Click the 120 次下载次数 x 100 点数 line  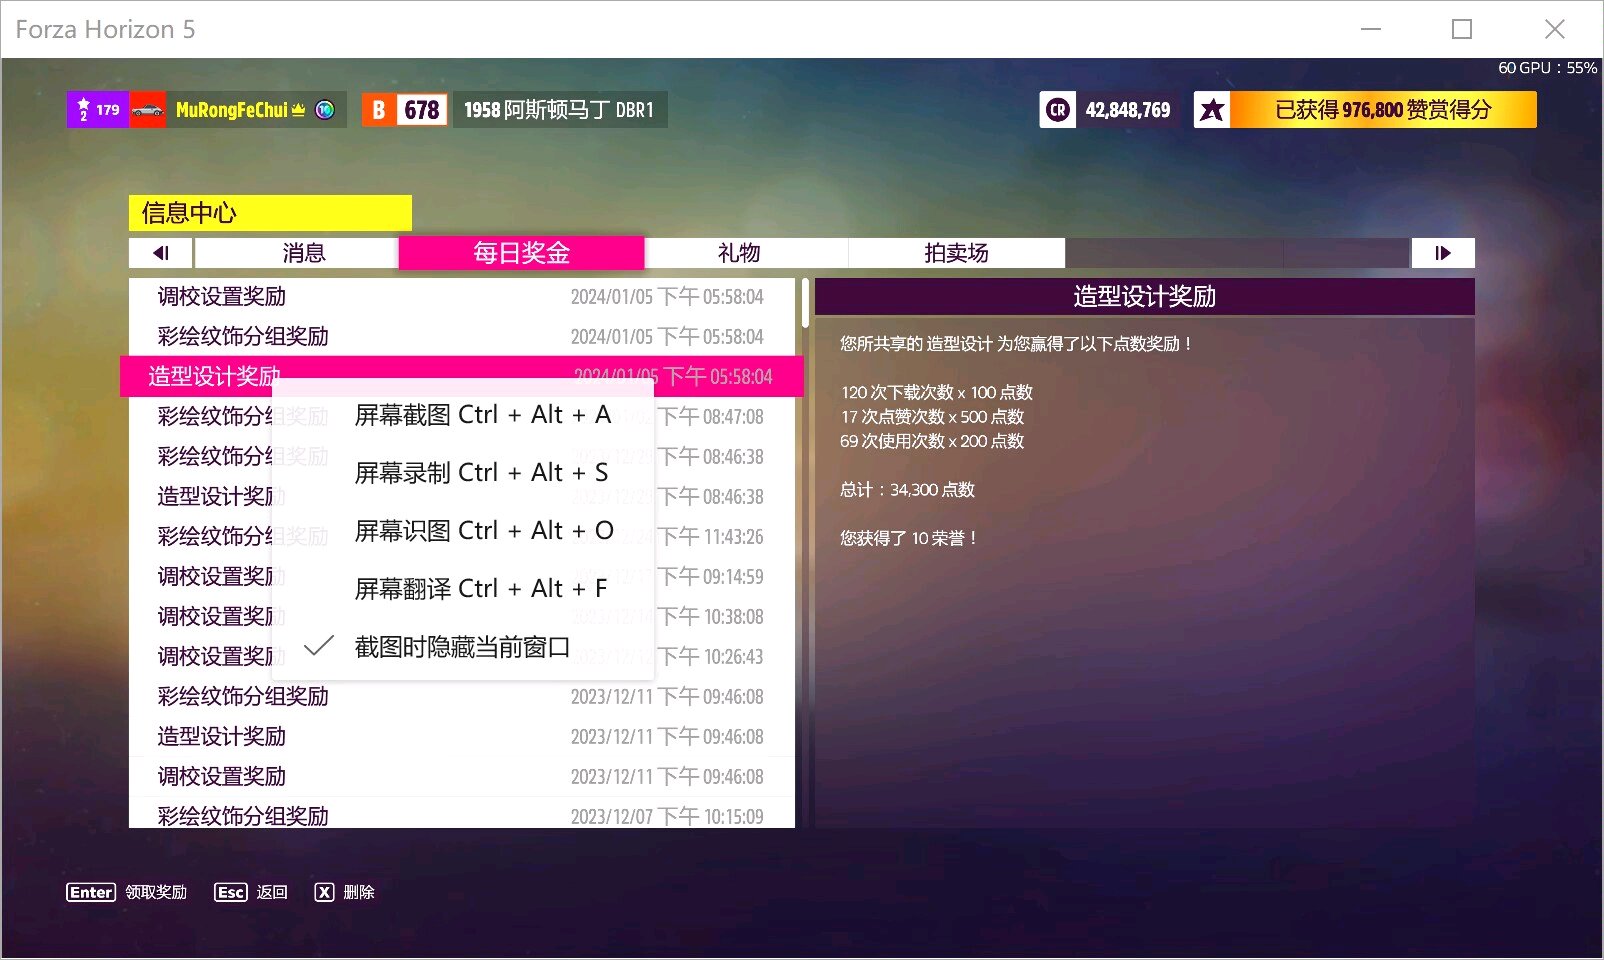(x=936, y=393)
